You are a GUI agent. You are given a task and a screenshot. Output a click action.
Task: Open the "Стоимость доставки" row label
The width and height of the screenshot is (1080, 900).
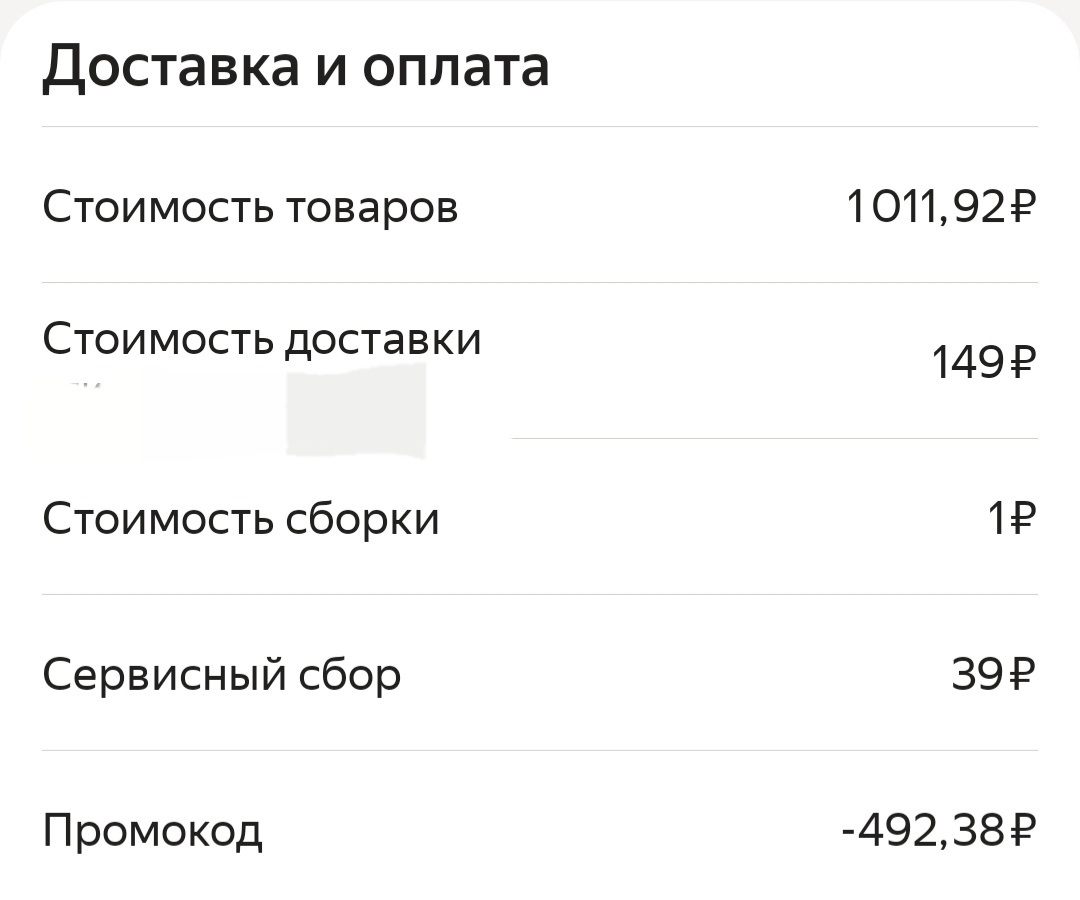pos(262,339)
